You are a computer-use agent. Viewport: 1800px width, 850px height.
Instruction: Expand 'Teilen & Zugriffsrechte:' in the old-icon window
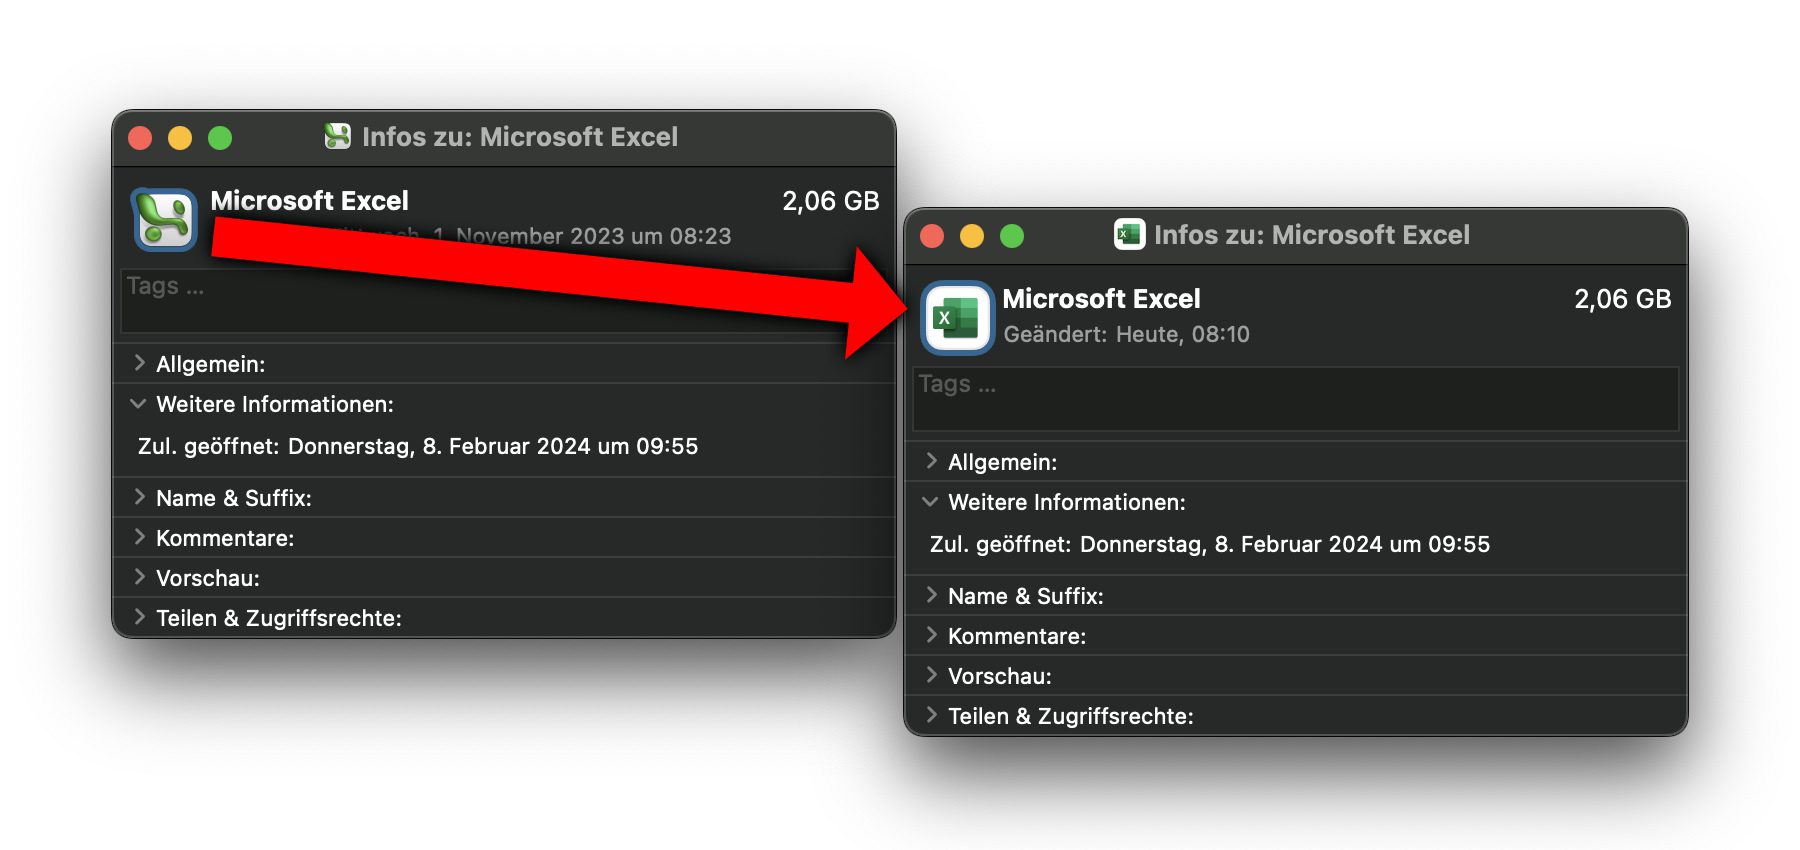click(x=140, y=617)
